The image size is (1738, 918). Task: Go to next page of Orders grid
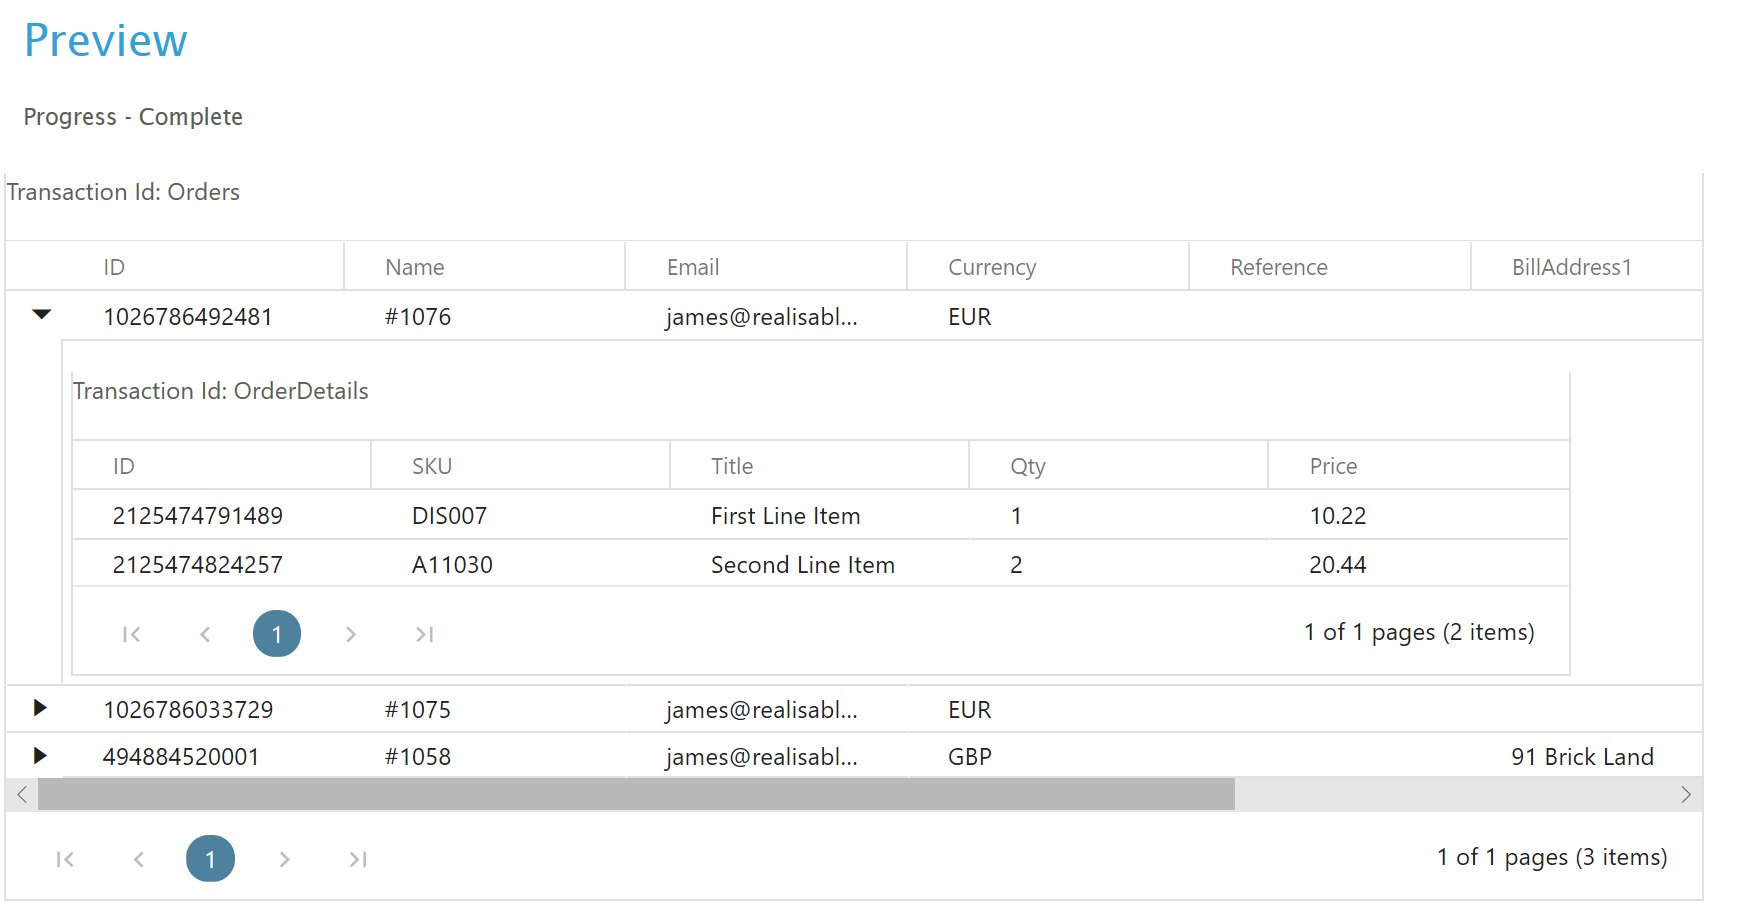(284, 859)
